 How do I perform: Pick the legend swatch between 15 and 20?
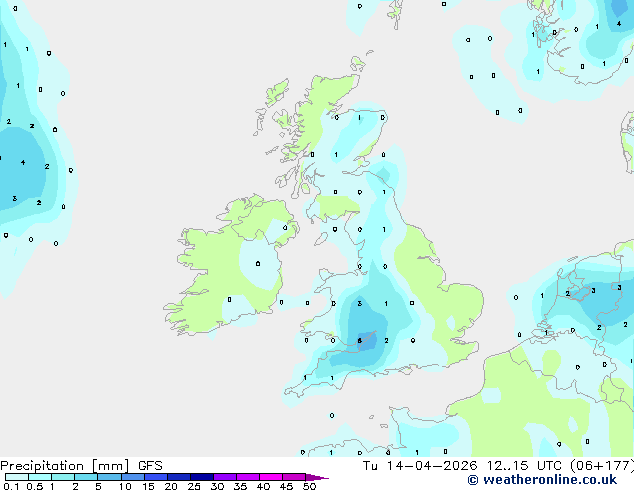point(156,477)
